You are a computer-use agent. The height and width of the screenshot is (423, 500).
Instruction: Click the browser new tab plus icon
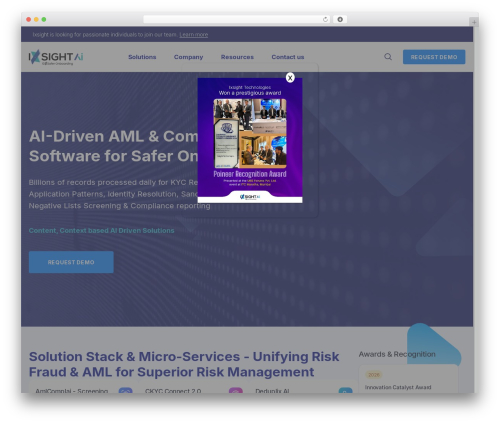(474, 22)
